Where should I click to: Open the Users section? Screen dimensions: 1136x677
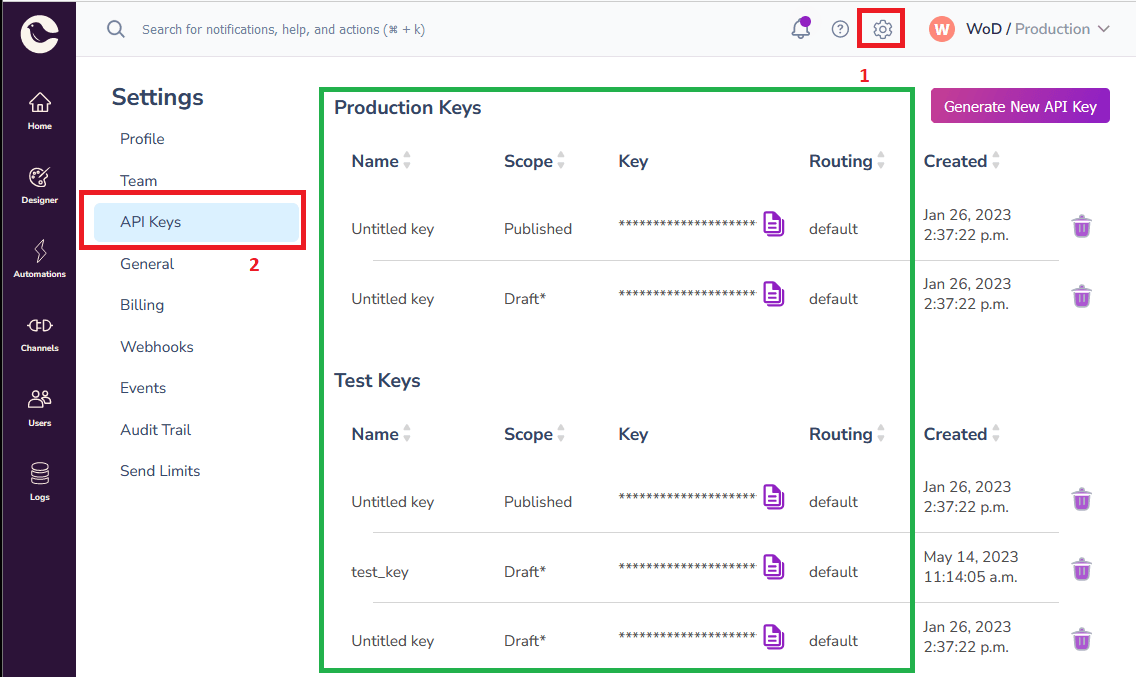39,405
